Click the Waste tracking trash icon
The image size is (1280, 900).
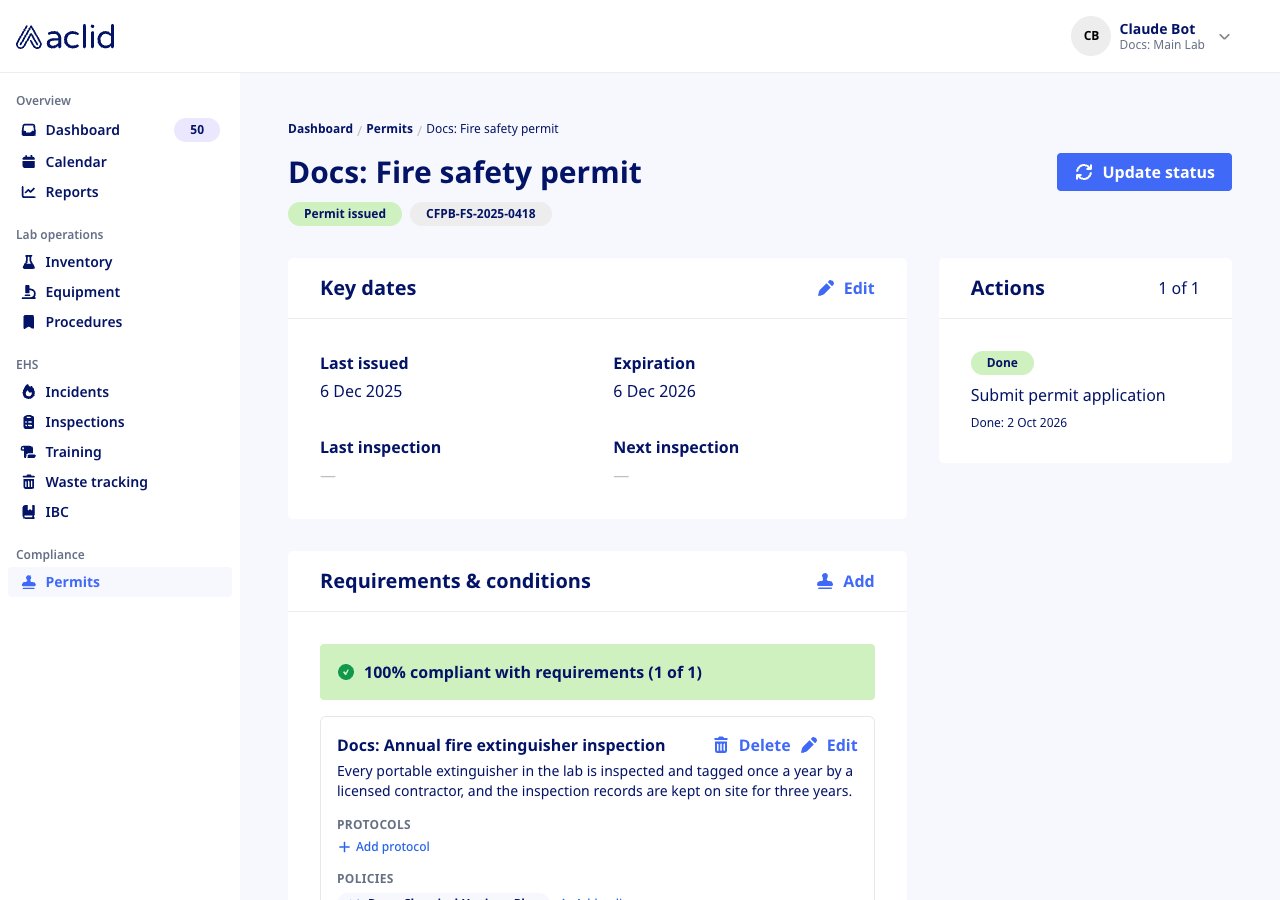29,482
